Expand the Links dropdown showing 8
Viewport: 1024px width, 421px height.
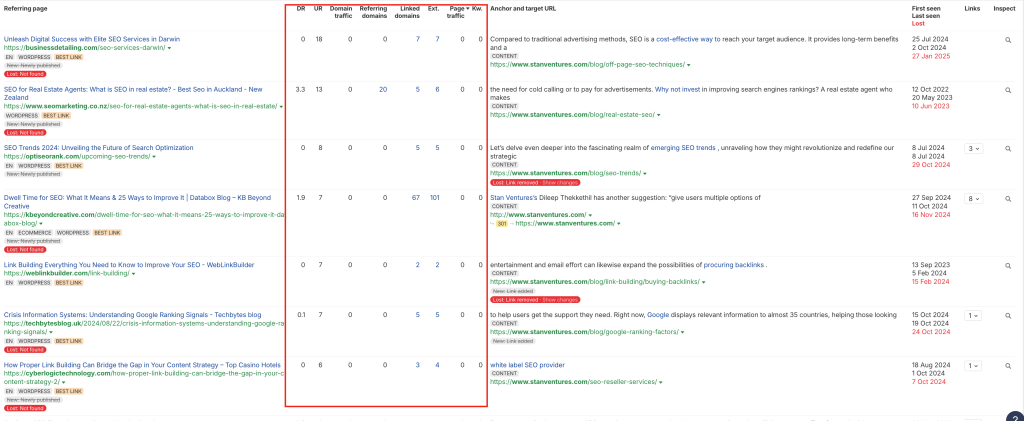[x=971, y=198]
